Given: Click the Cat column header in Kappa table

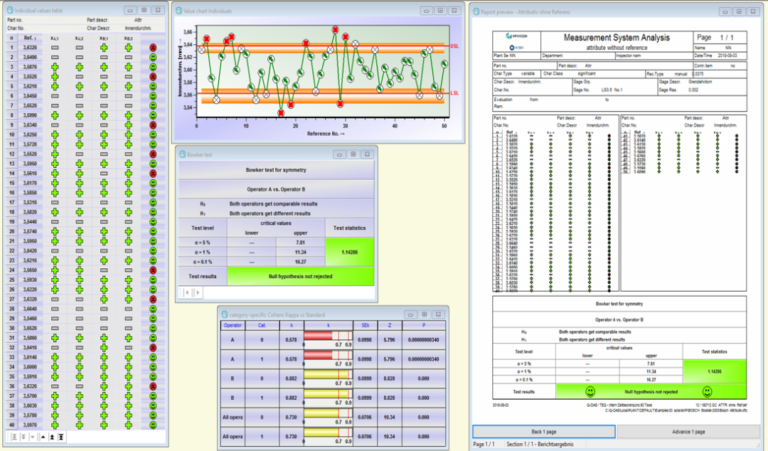Looking at the screenshot, I should 262,325.
